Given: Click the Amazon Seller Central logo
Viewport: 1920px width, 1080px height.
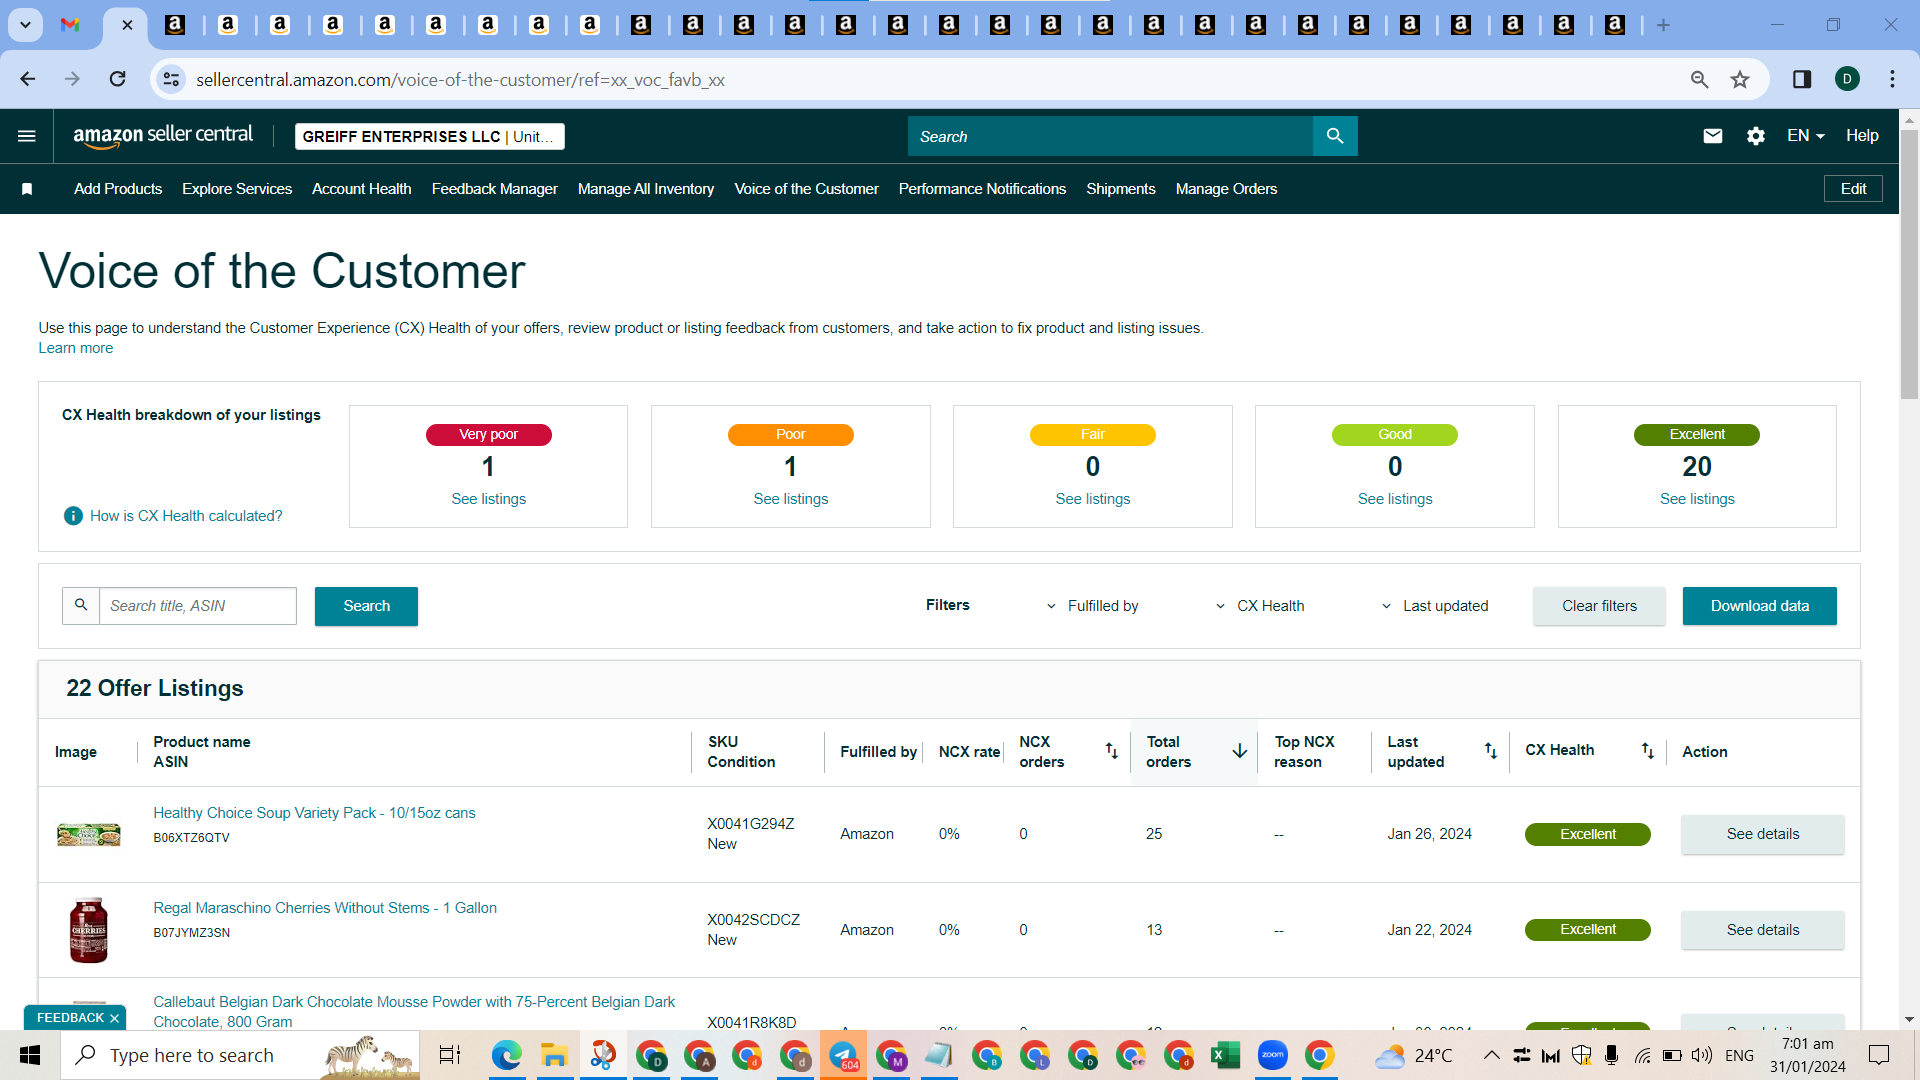Looking at the screenshot, I should coord(163,136).
